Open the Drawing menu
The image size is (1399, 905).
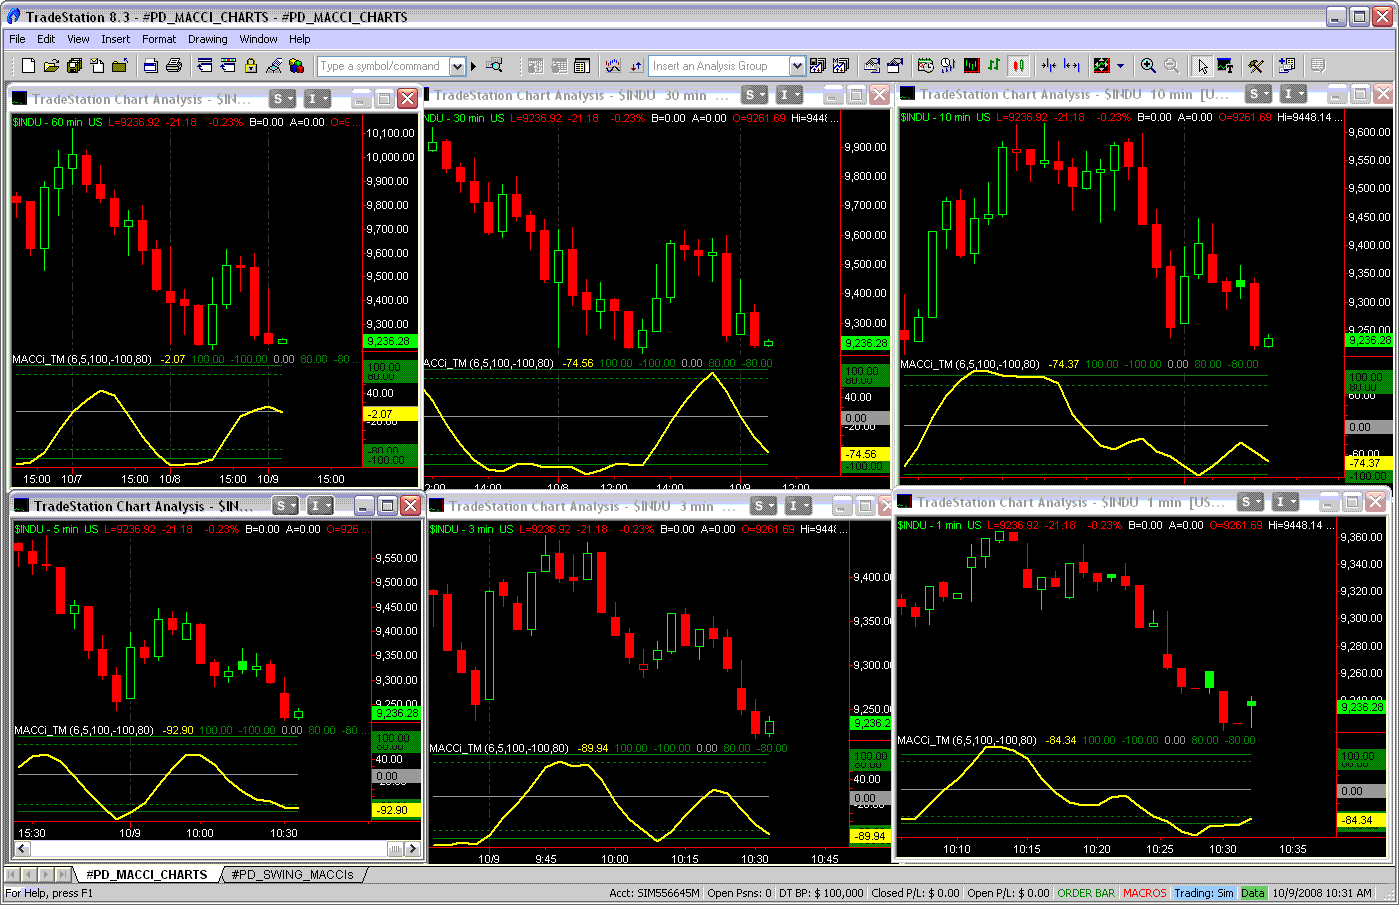click(207, 39)
